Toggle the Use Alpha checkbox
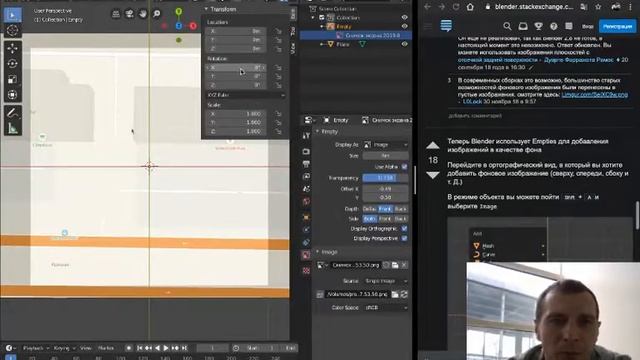Viewport: 640px width, 360px height. [x=404, y=167]
